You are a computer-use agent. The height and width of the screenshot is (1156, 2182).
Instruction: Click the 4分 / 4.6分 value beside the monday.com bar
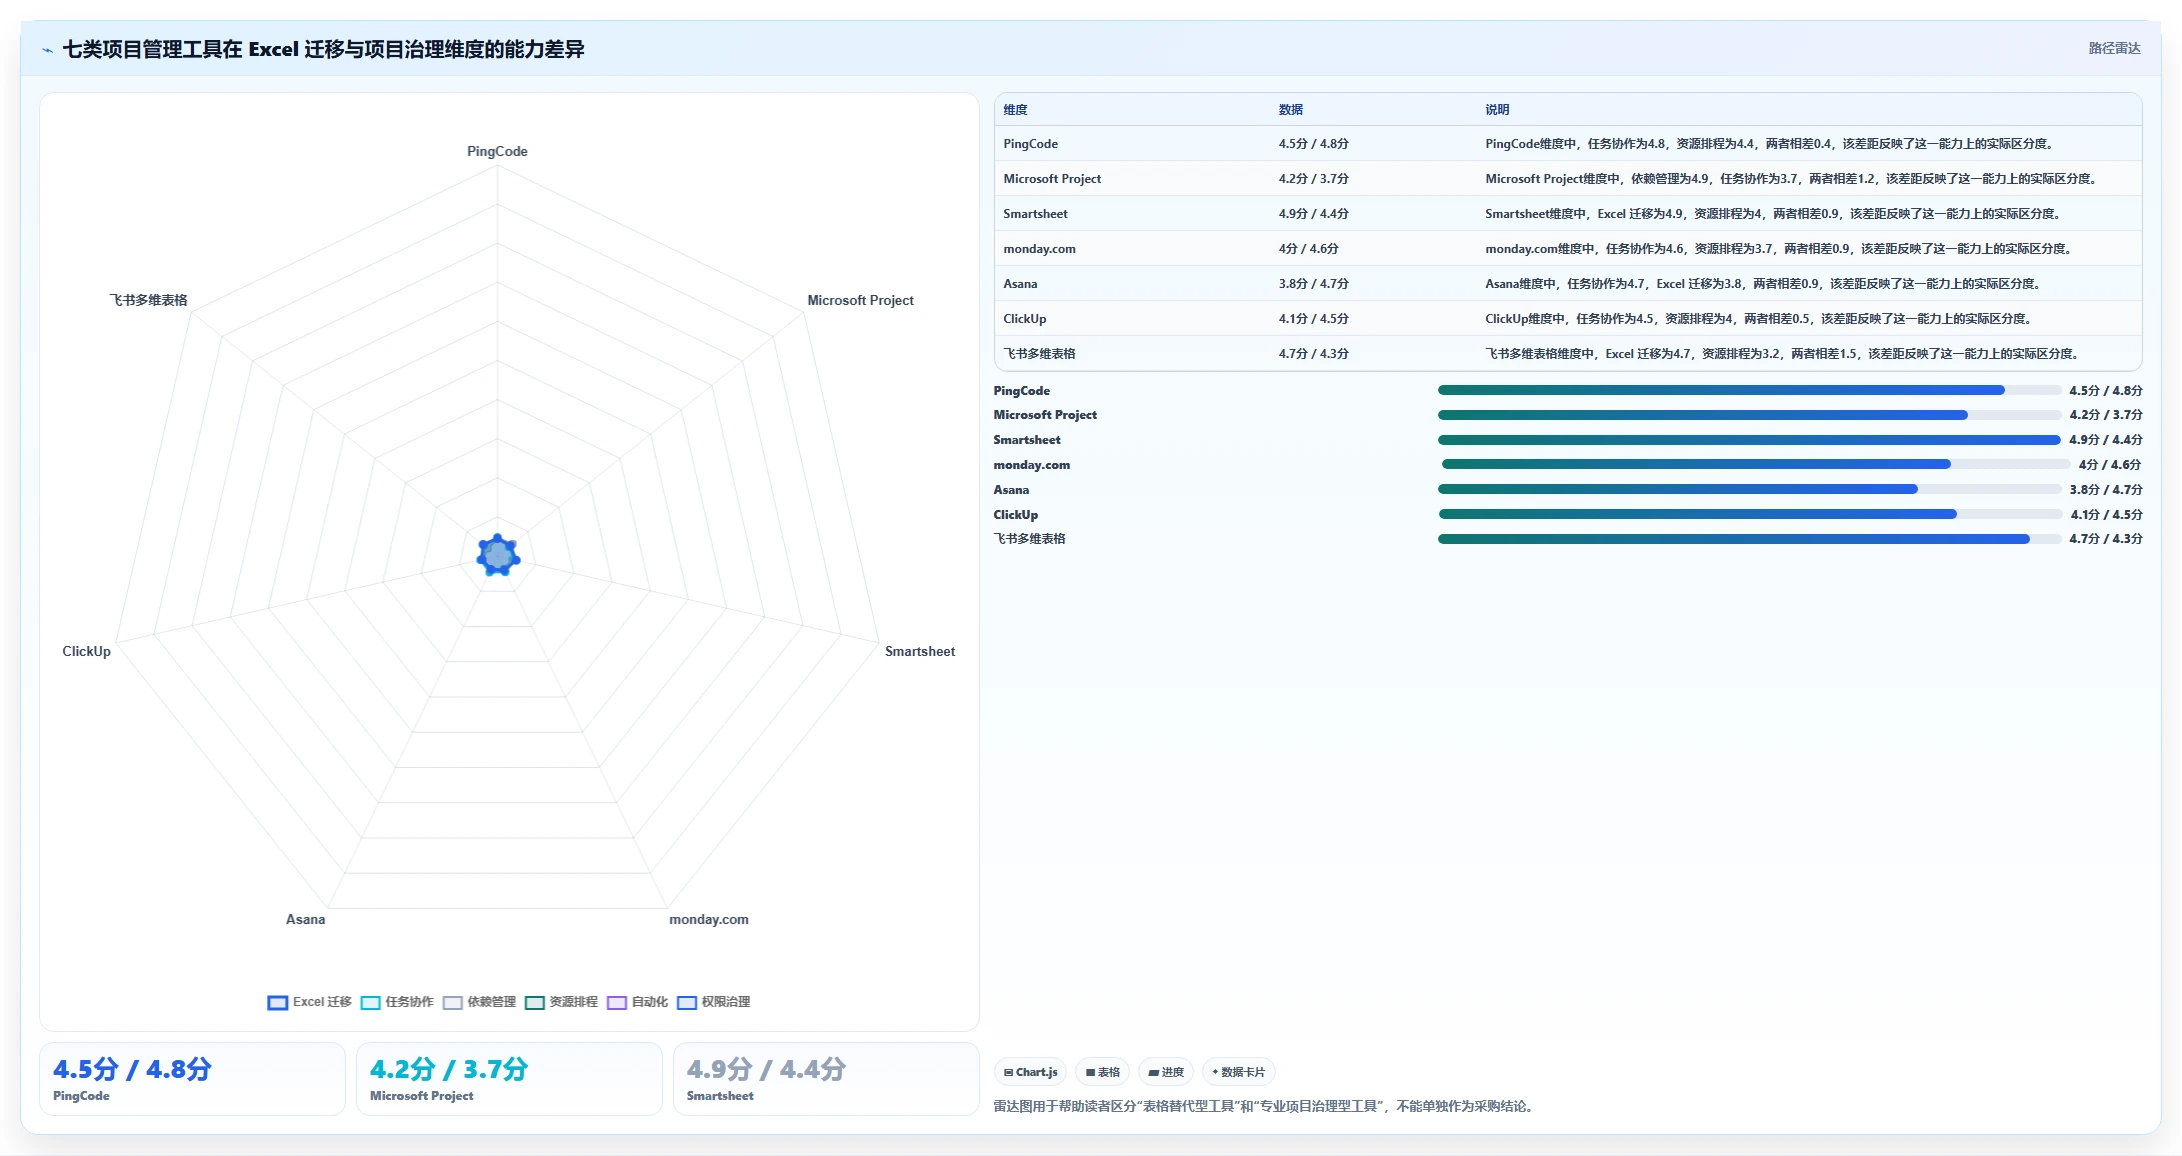(x=2110, y=465)
